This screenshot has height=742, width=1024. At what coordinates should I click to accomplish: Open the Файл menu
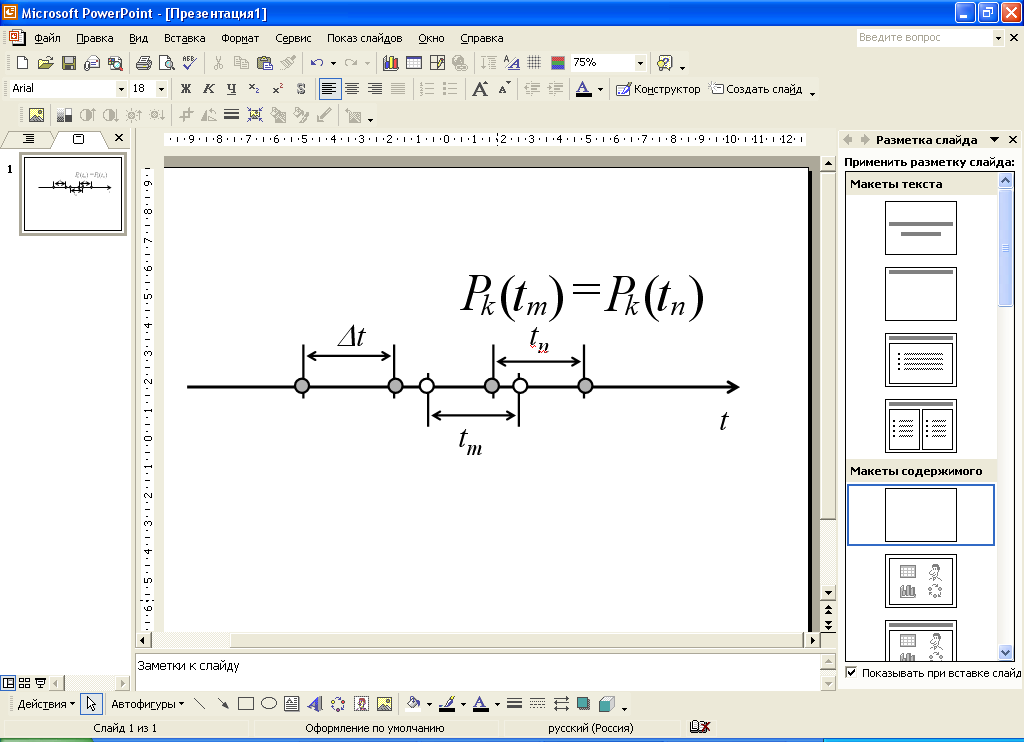click(x=47, y=39)
